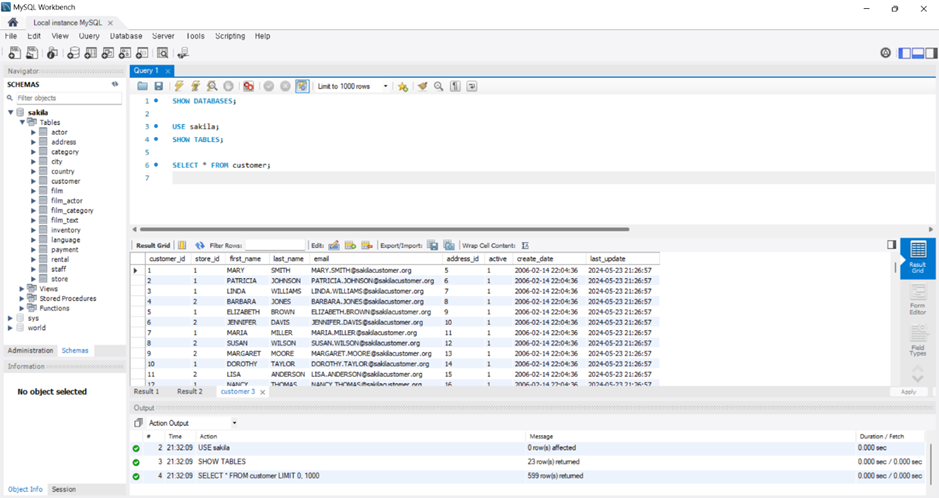Beautify the SQL script with the brush icon
The width and height of the screenshot is (939, 498).
(x=423, y=86)
